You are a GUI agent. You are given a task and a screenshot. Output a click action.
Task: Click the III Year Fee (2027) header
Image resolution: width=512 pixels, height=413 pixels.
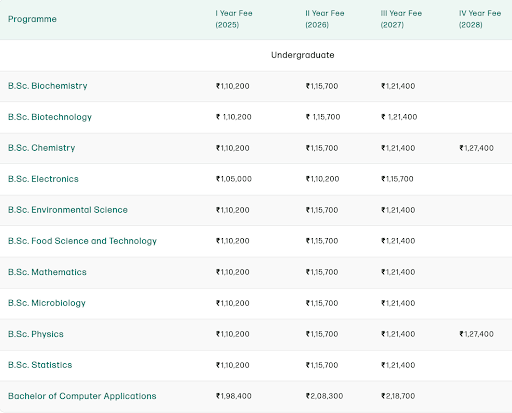[x=401, y=19]
